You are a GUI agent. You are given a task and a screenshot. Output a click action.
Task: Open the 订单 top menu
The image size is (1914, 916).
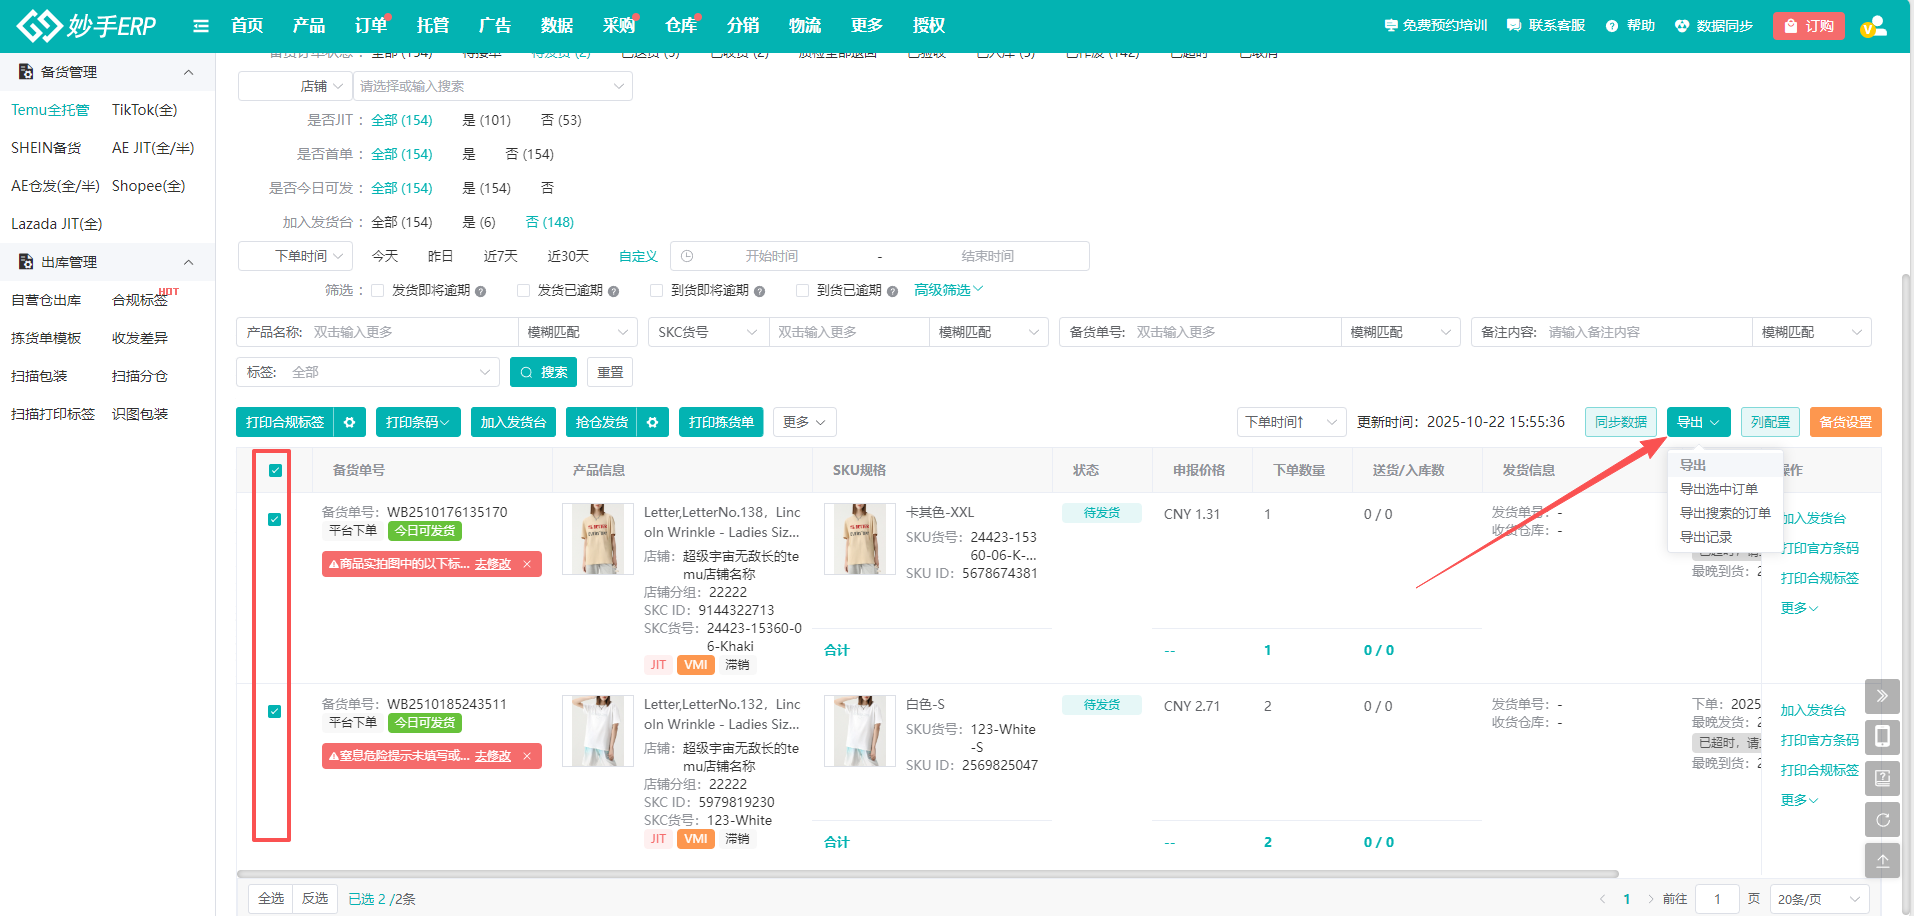pos(370,26)
